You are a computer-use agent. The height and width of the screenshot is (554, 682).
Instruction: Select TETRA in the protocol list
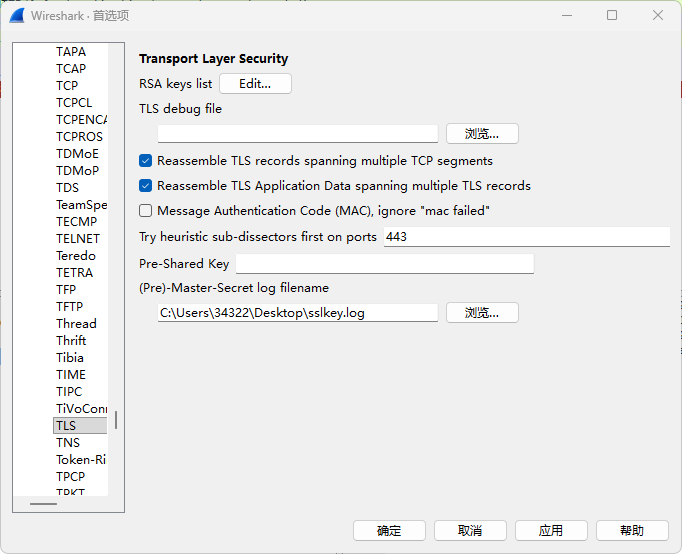coord(74,272)
